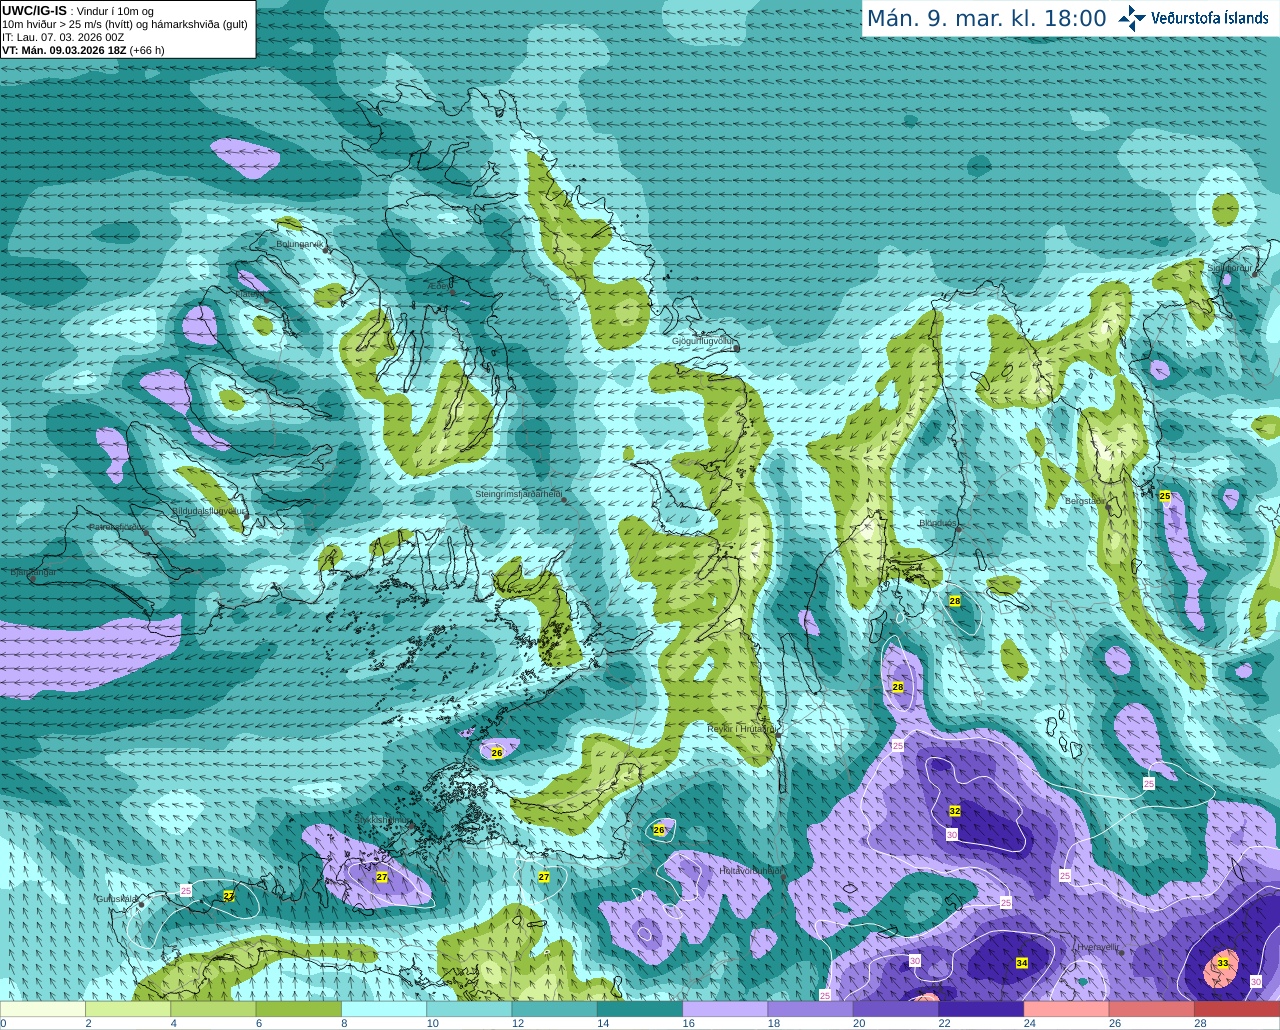Click the Bíldudalsflugvöllur station marker
The width and height of the screenshot is (1280, 1030).
[x=245, y=516]
